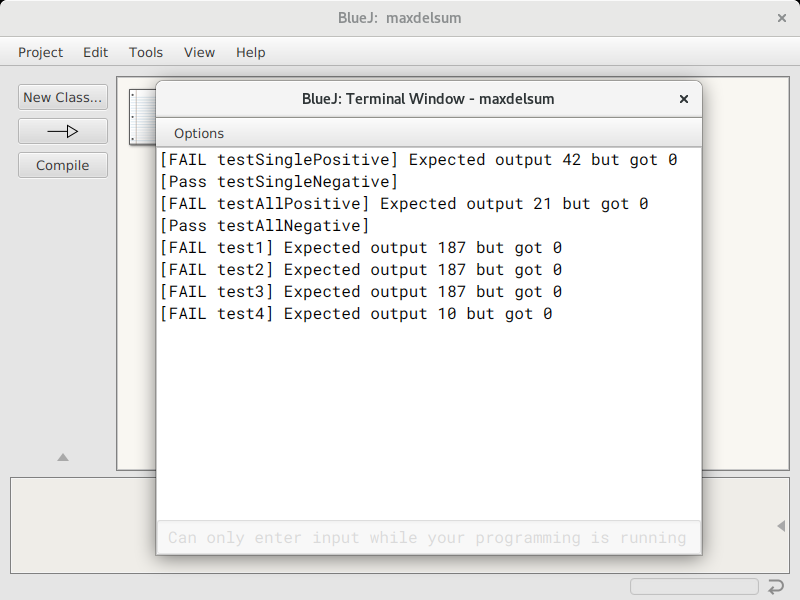
Task: Expand the test panel triangle arrow
Action: (63, 457)
